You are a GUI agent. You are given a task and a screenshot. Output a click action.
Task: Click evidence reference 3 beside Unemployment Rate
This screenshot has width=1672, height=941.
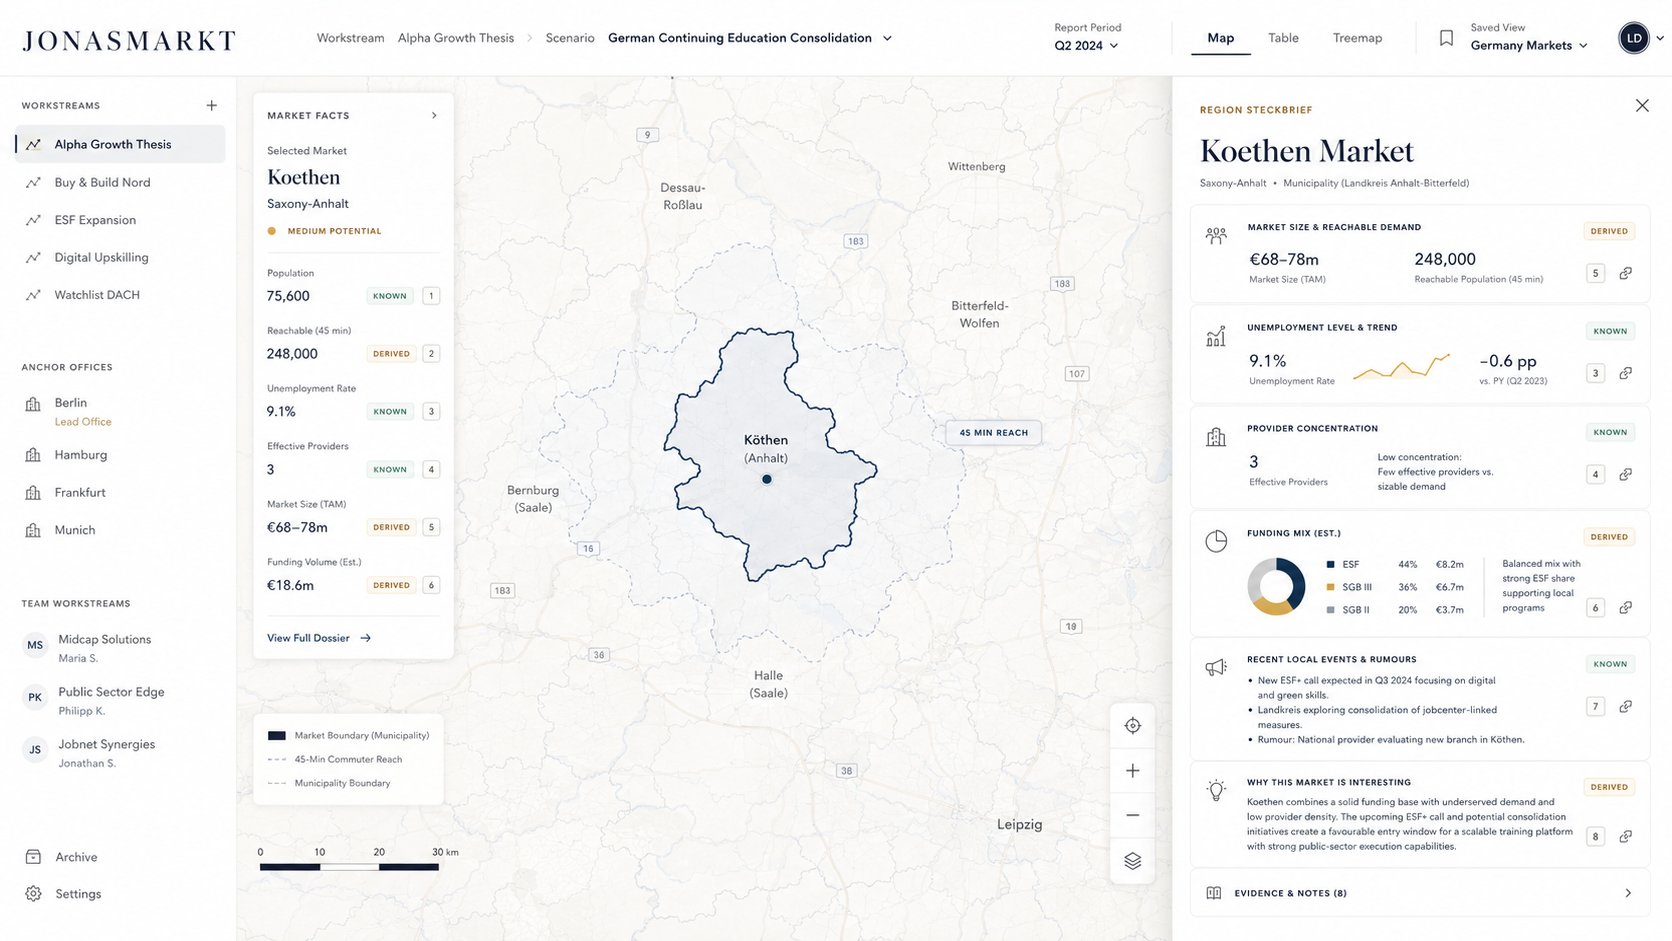431,411
